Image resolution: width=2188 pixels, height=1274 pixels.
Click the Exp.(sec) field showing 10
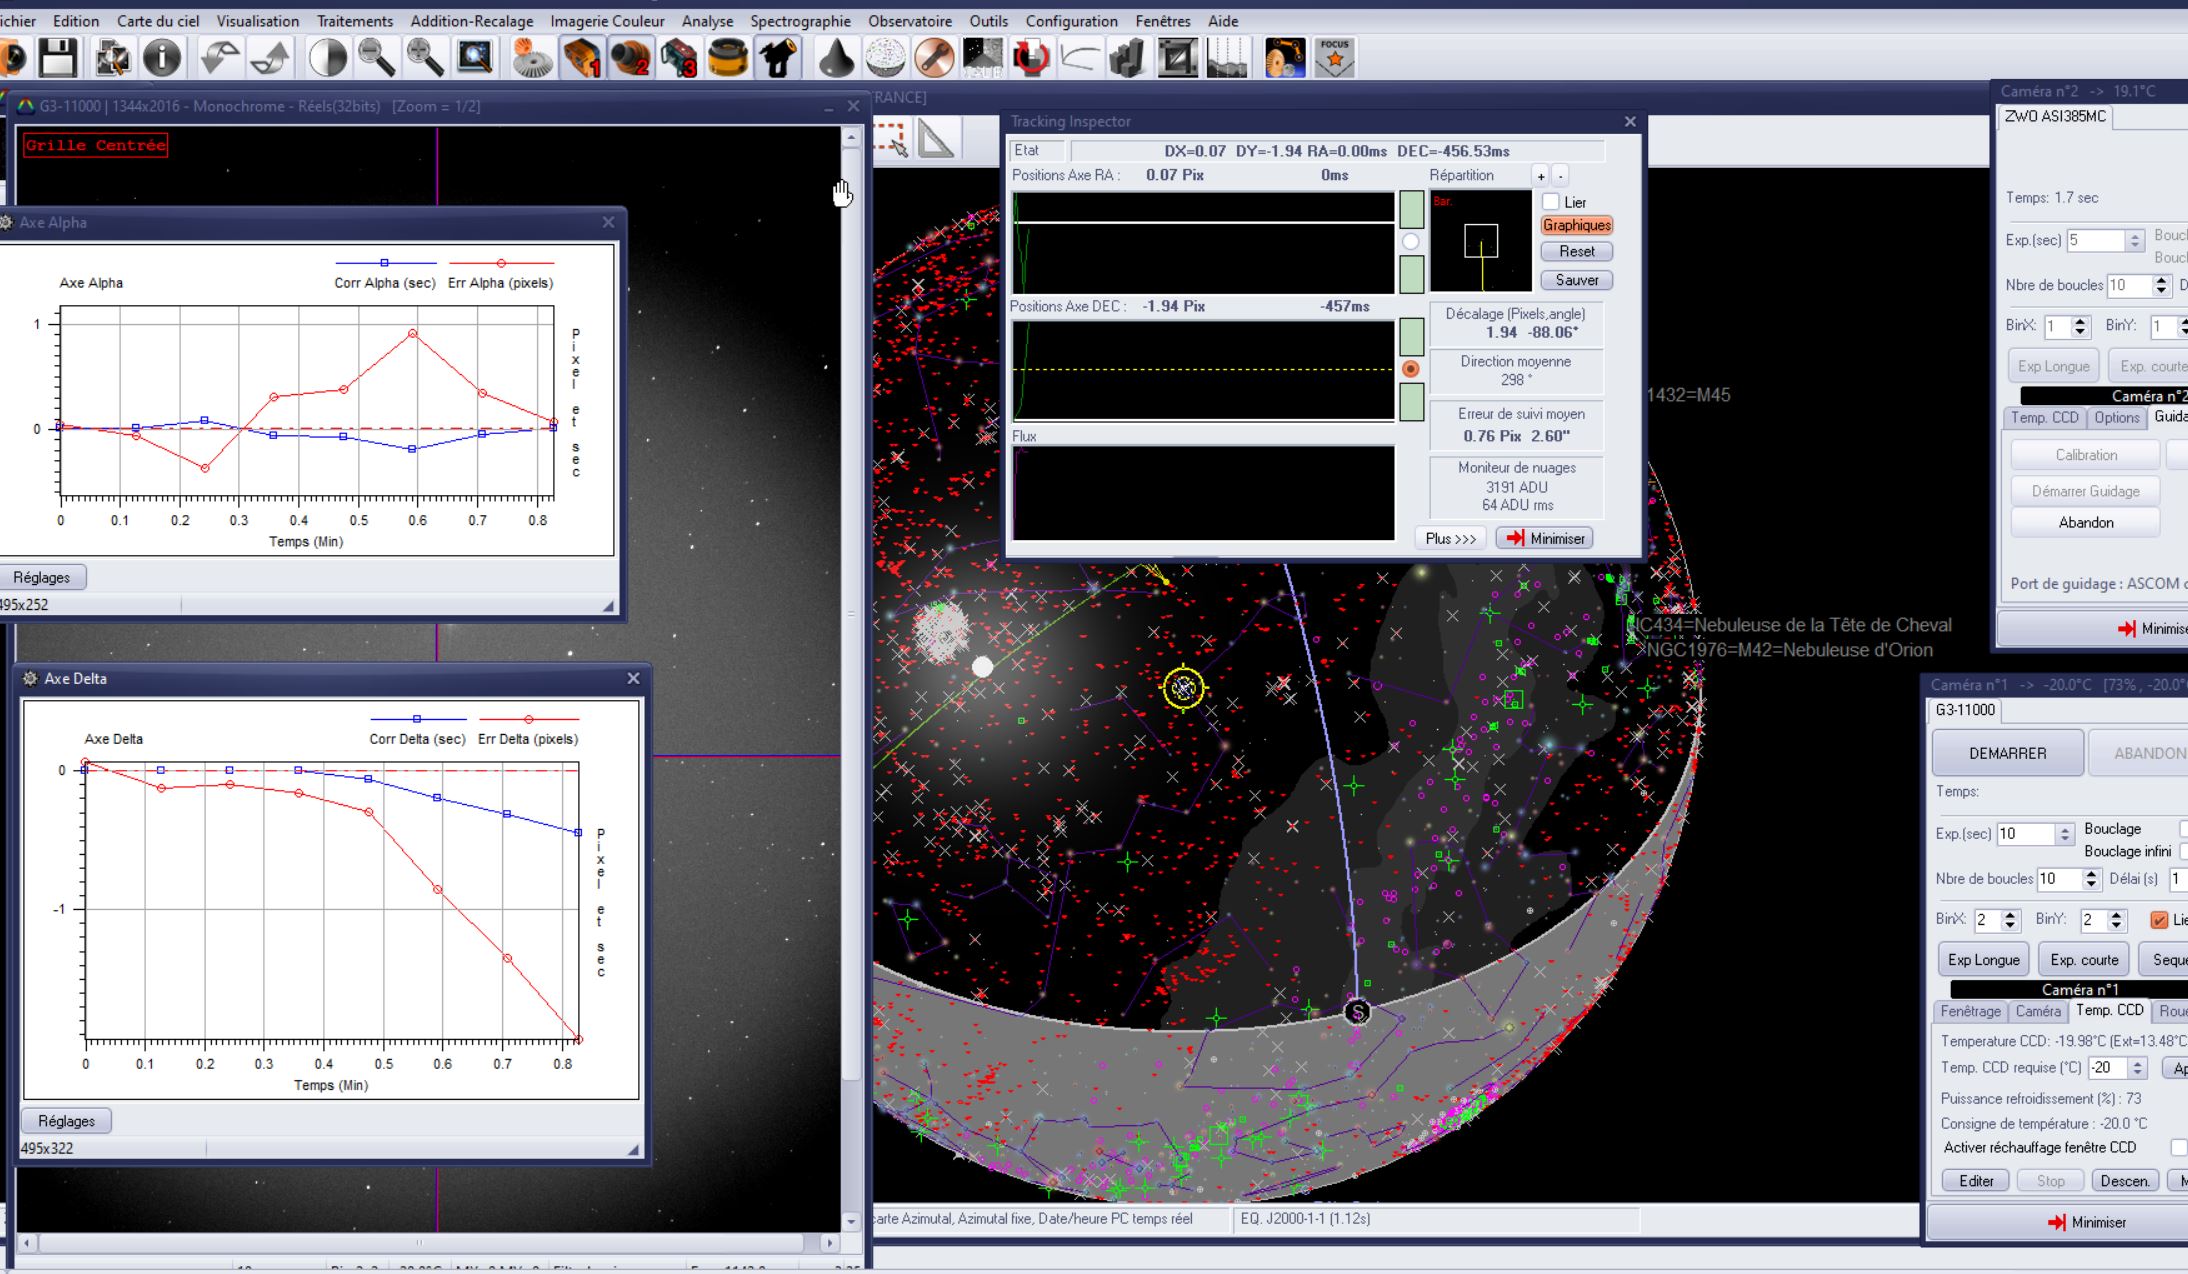(x=2024, y=833)
